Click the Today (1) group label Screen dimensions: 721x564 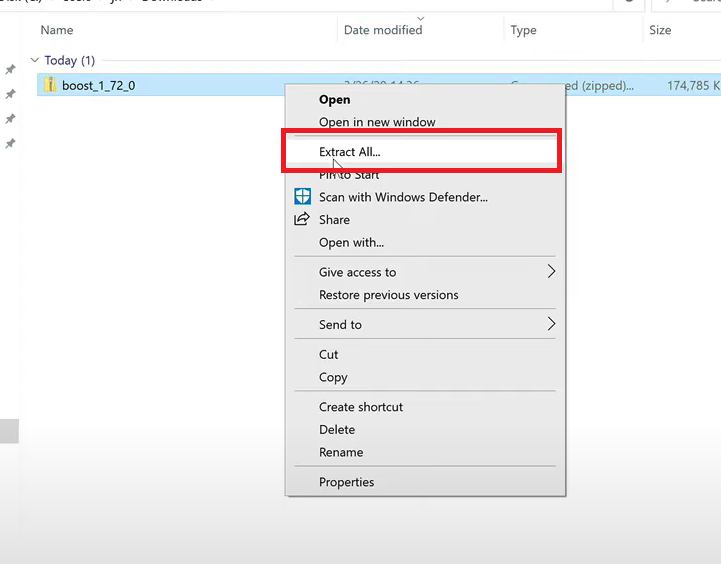click(69, 60)
